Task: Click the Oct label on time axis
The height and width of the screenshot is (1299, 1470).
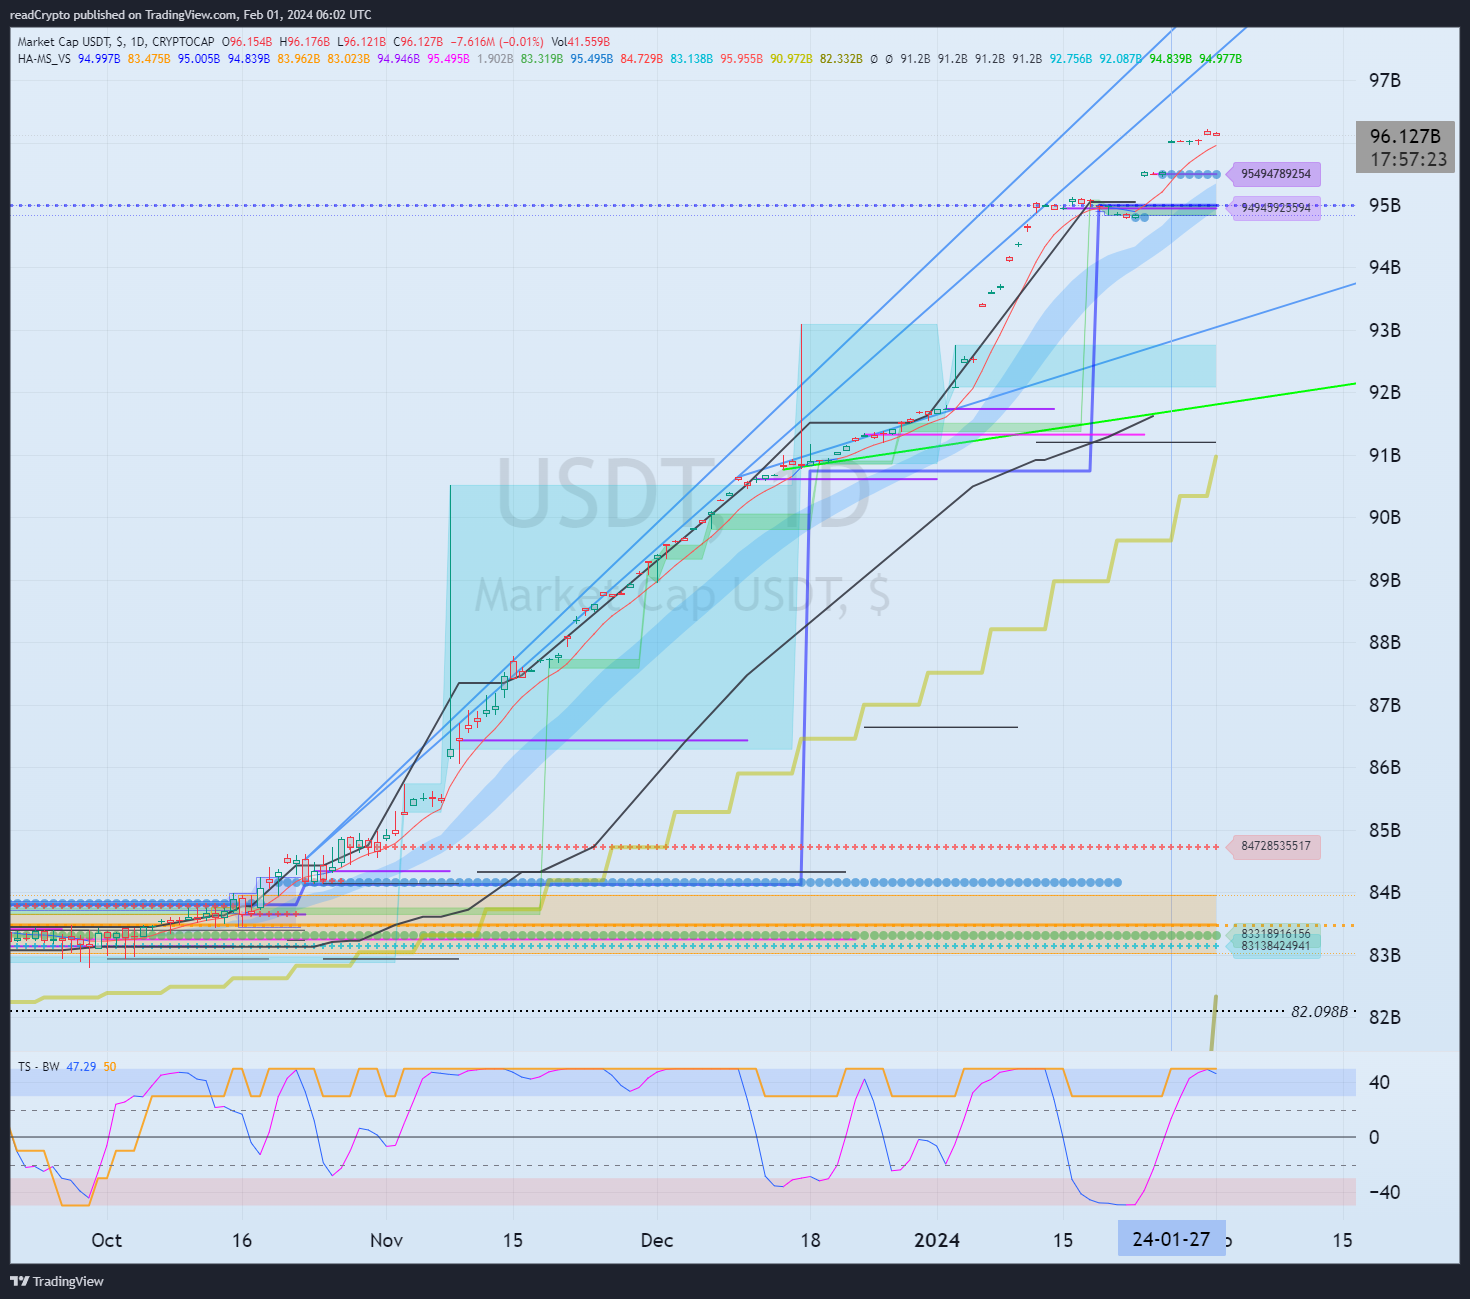Action: pyautogui.click(x=106, y=1240)
